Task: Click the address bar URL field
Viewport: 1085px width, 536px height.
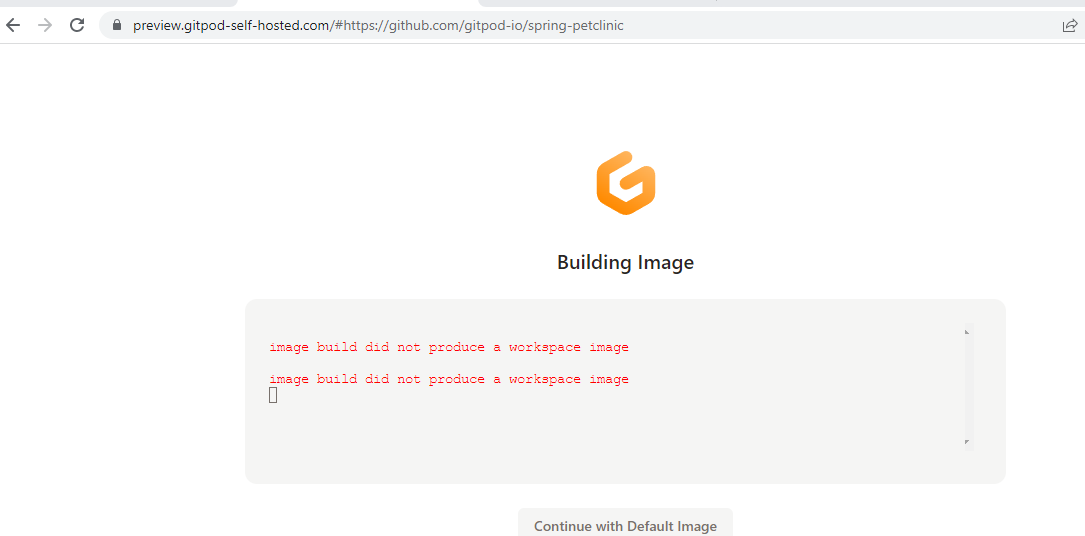Action: click(592, 26)
